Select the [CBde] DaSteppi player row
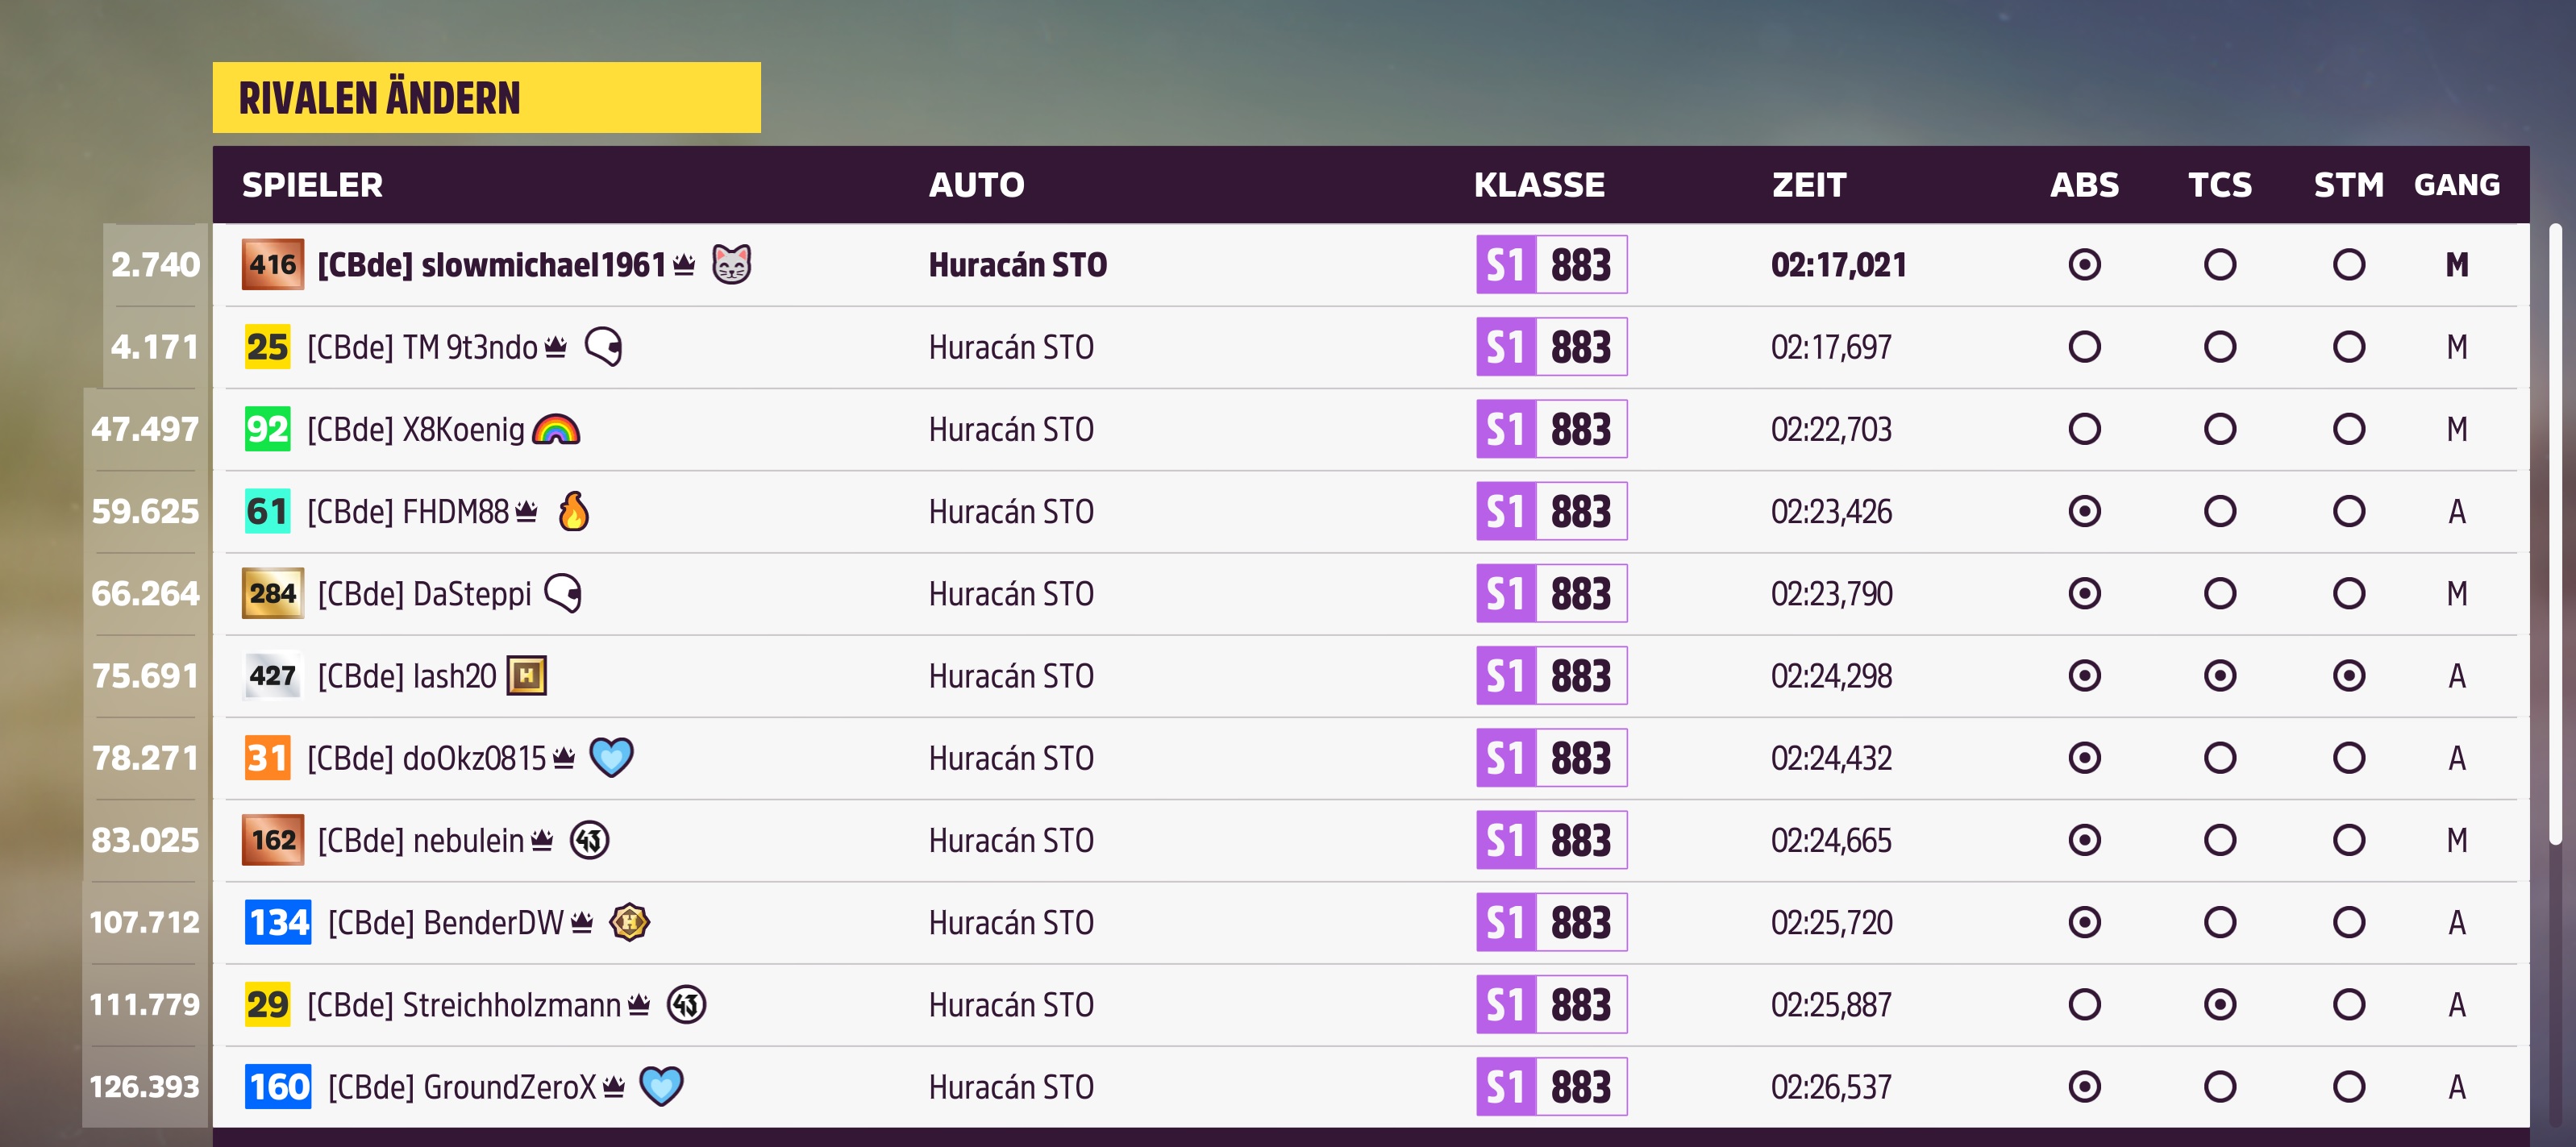 coord(1371,594)
